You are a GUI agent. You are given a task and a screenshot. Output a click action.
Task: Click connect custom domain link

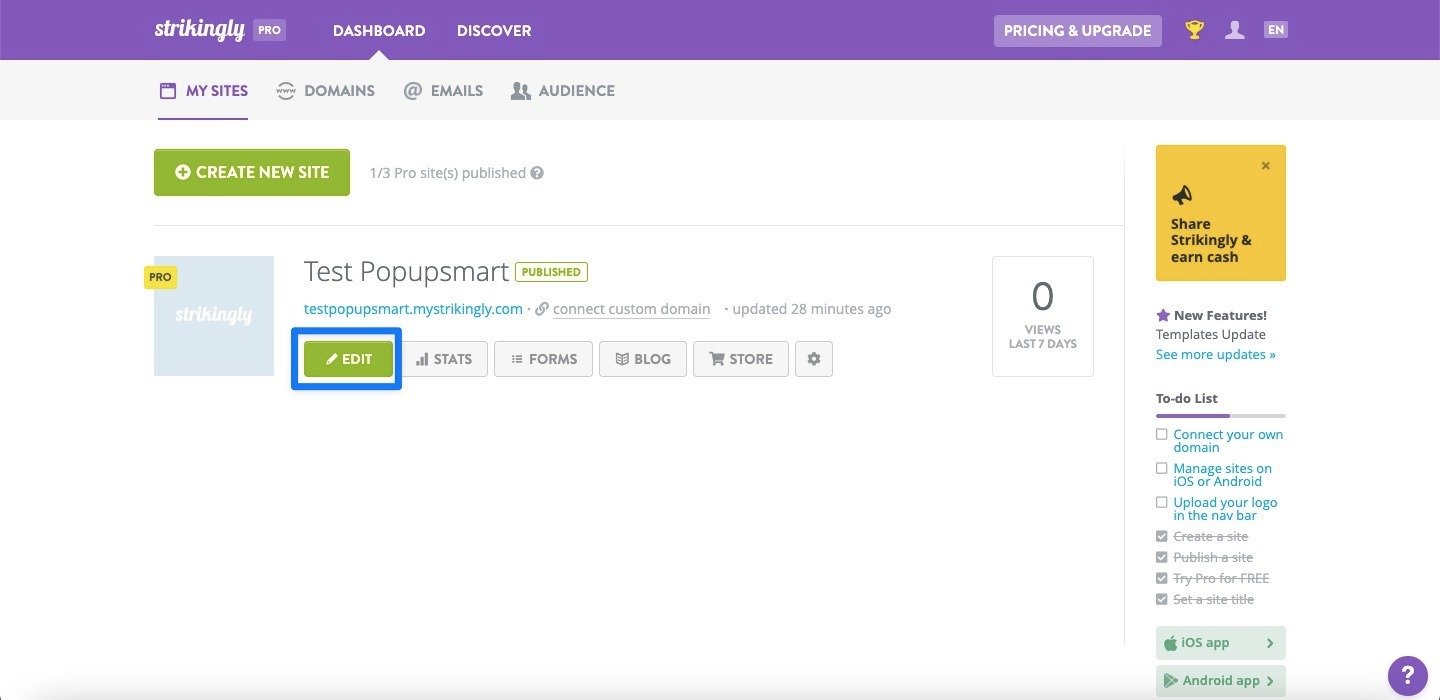(x=631, y=309)
